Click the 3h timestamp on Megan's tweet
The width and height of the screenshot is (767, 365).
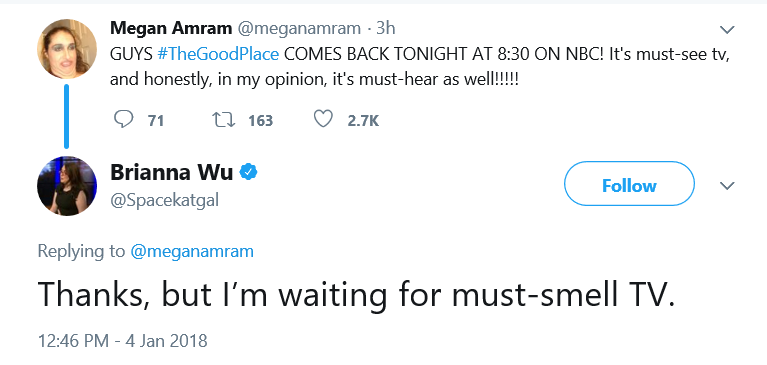[385, 28]
